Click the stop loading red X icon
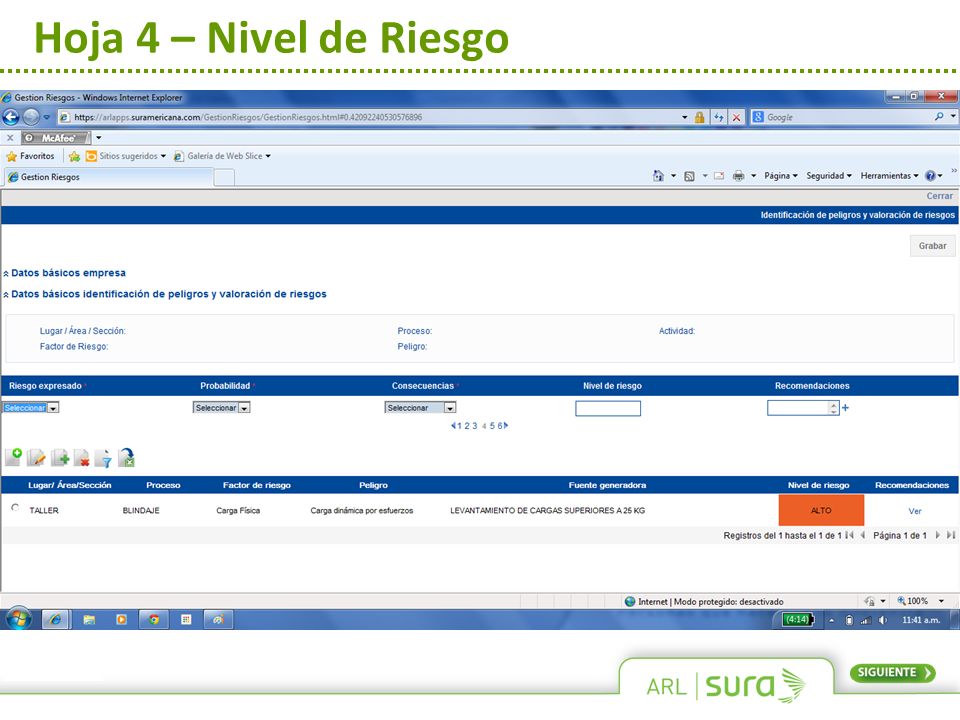Viewport: 960px width, 720px height. click(737, 117)
